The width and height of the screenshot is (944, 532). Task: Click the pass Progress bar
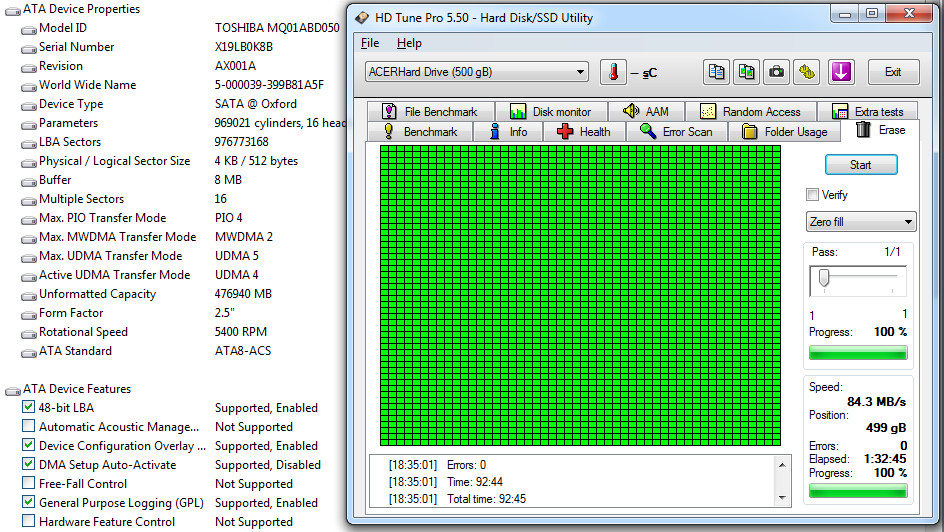click(x=858, y=353)
